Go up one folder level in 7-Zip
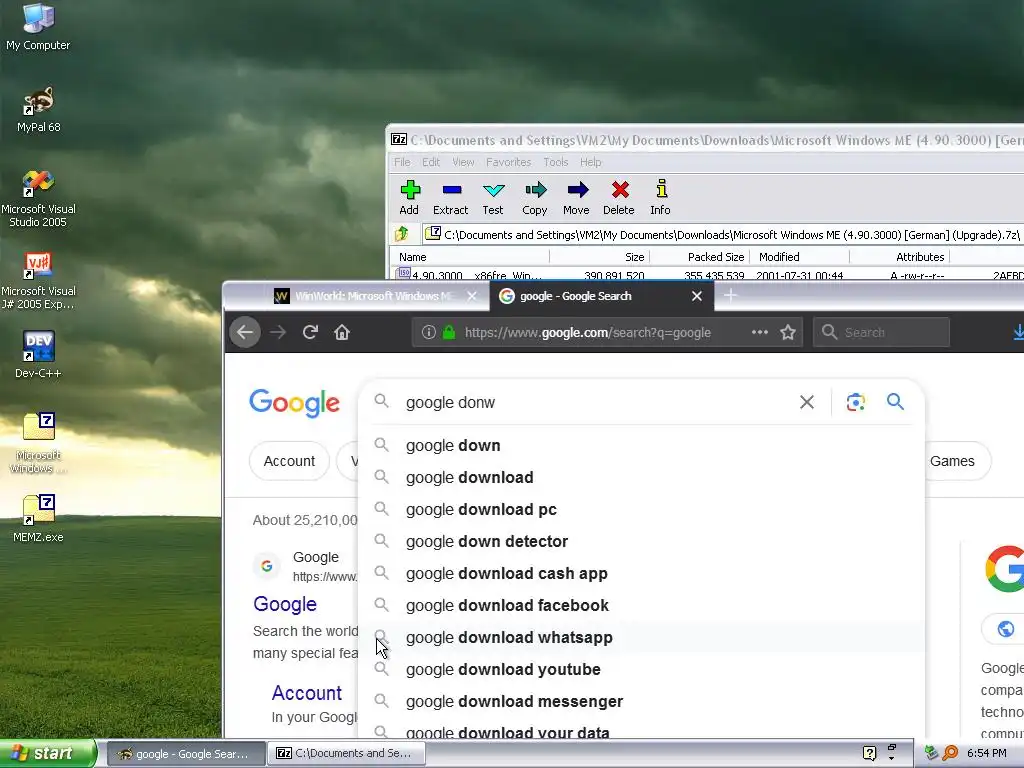 [x=402, y=234]
